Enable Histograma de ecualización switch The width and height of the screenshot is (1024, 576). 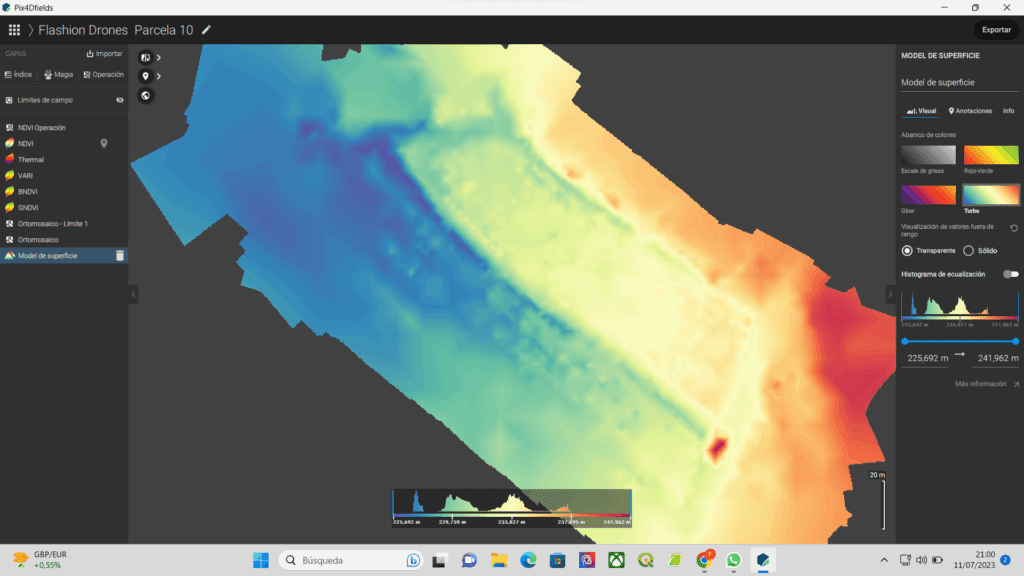click(1011, 274)
